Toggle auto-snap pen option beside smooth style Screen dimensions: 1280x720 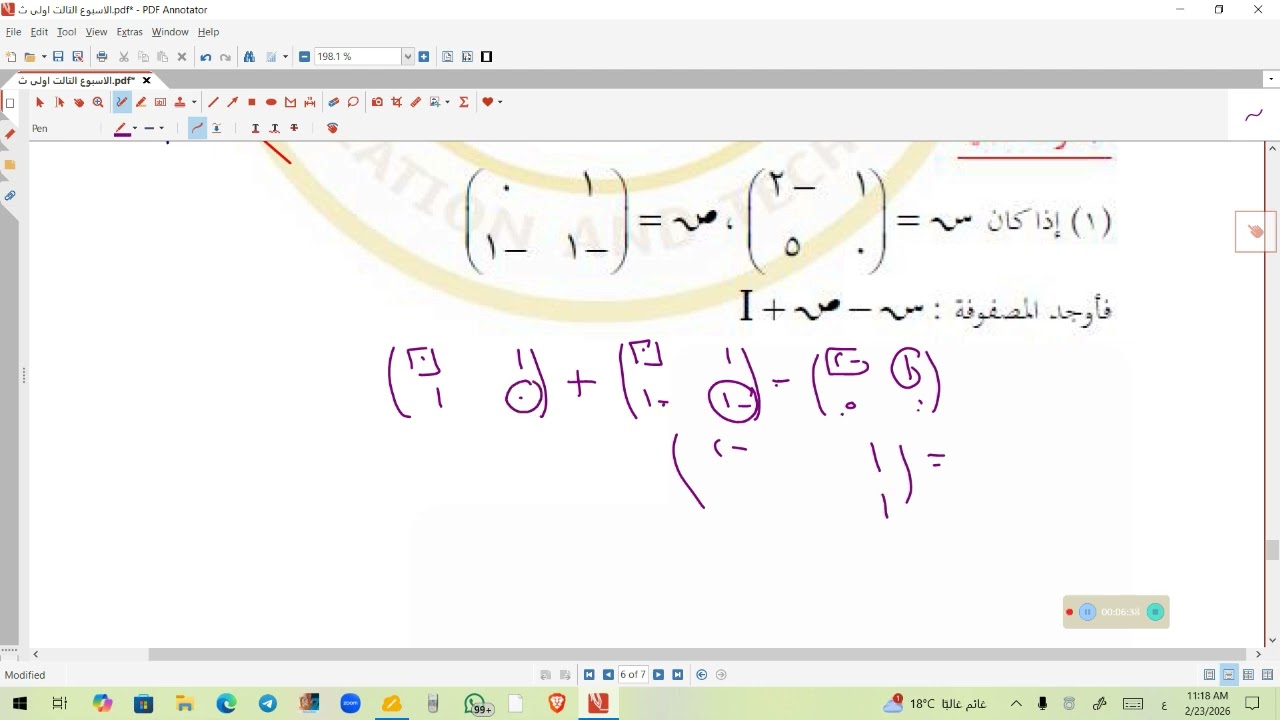click(216, 128)
